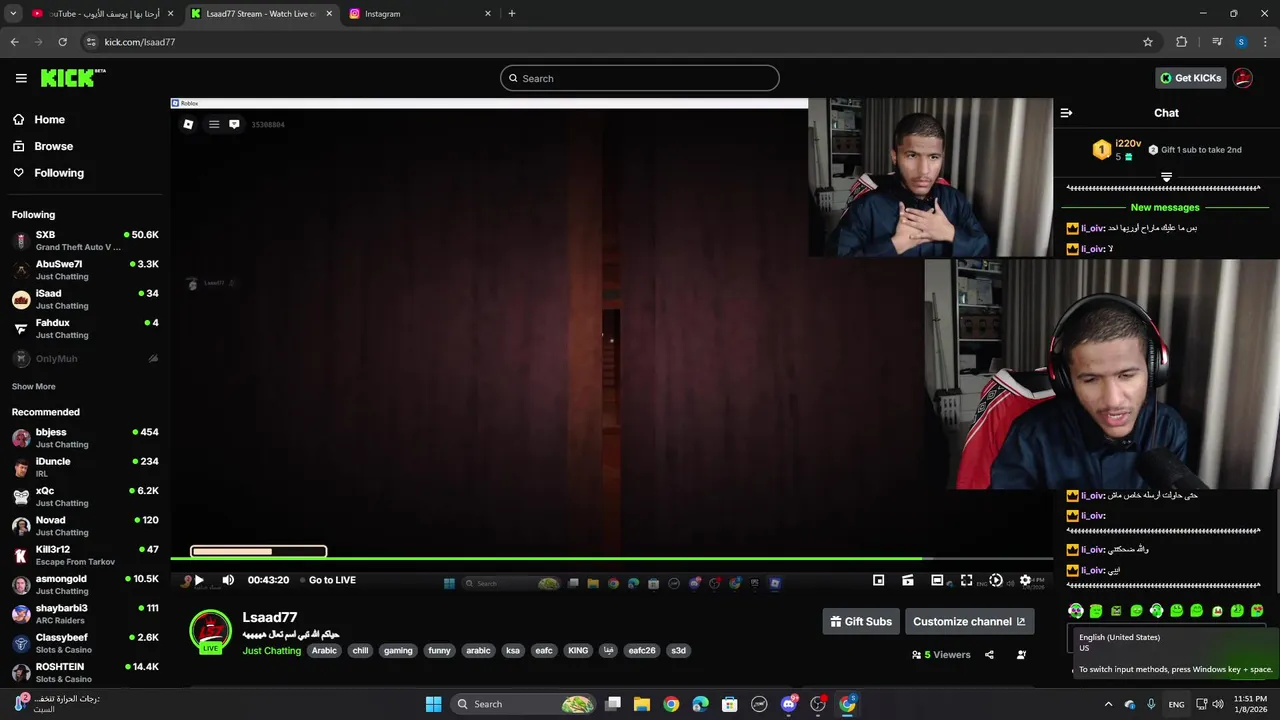Image resolution: width=1280 pixels, height=720 pixels.
Task: Reload the kick.com page
Action: 62,42
